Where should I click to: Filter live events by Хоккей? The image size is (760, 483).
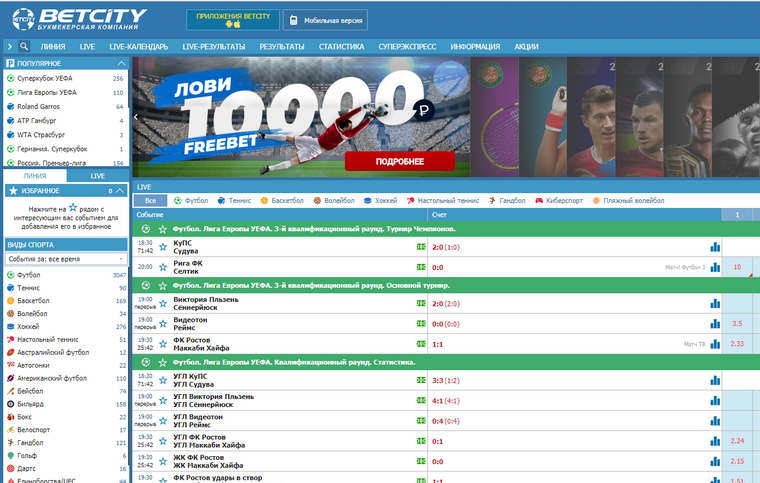pyautogui.click(x=380, y=201)
